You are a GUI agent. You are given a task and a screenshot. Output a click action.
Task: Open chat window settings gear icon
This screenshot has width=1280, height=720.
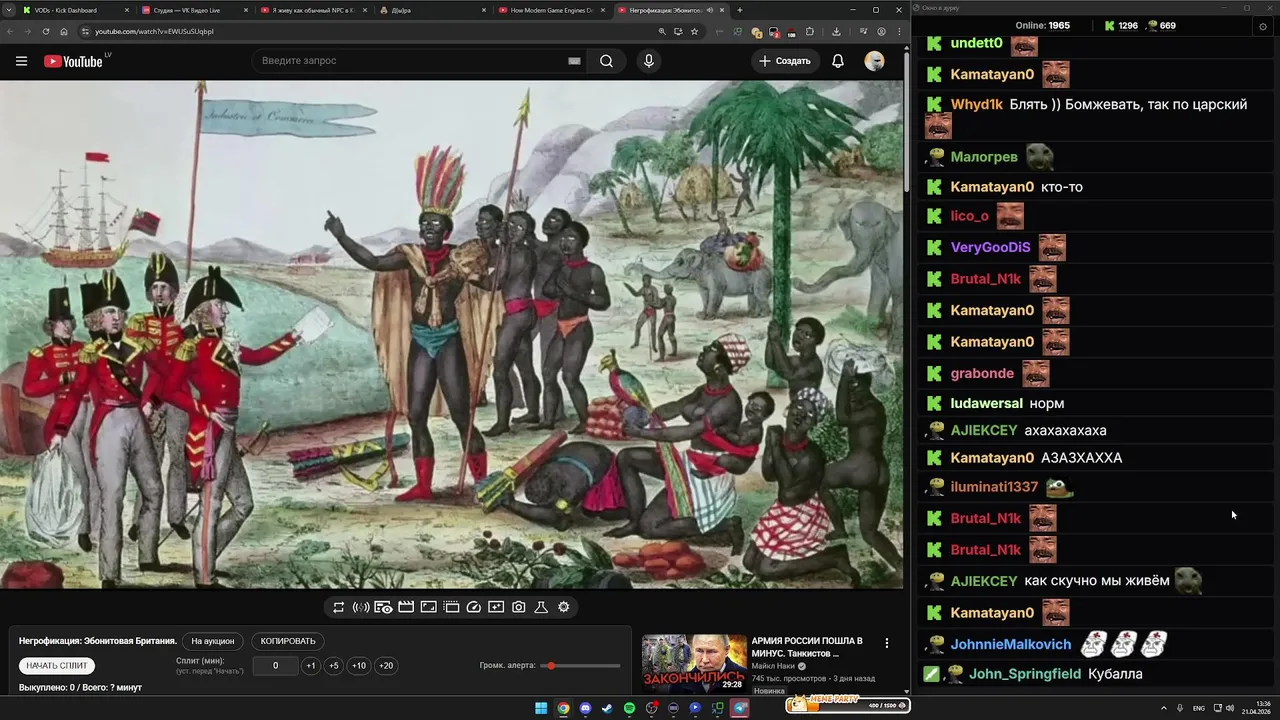1263,26
